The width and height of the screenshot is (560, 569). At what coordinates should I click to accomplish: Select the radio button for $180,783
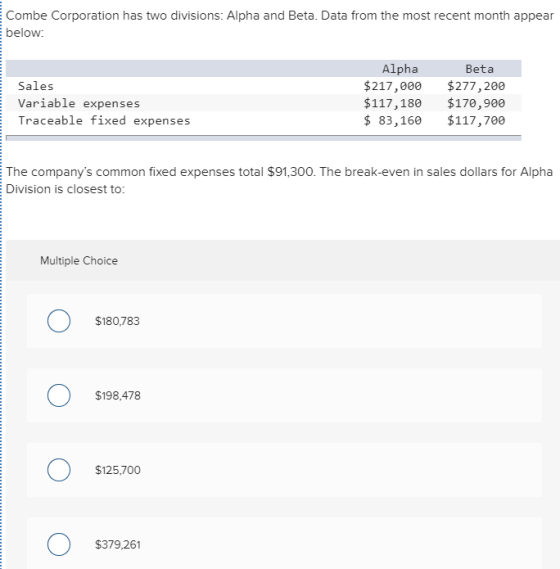[x=59, y=321]
